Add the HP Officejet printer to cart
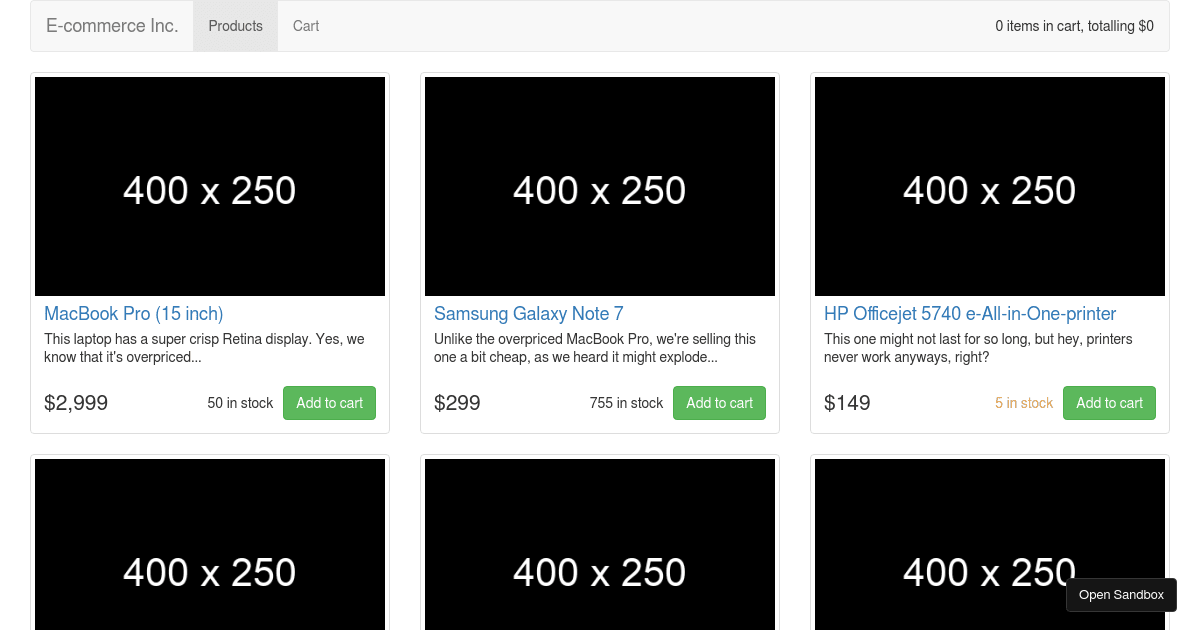 point(1109,403)
